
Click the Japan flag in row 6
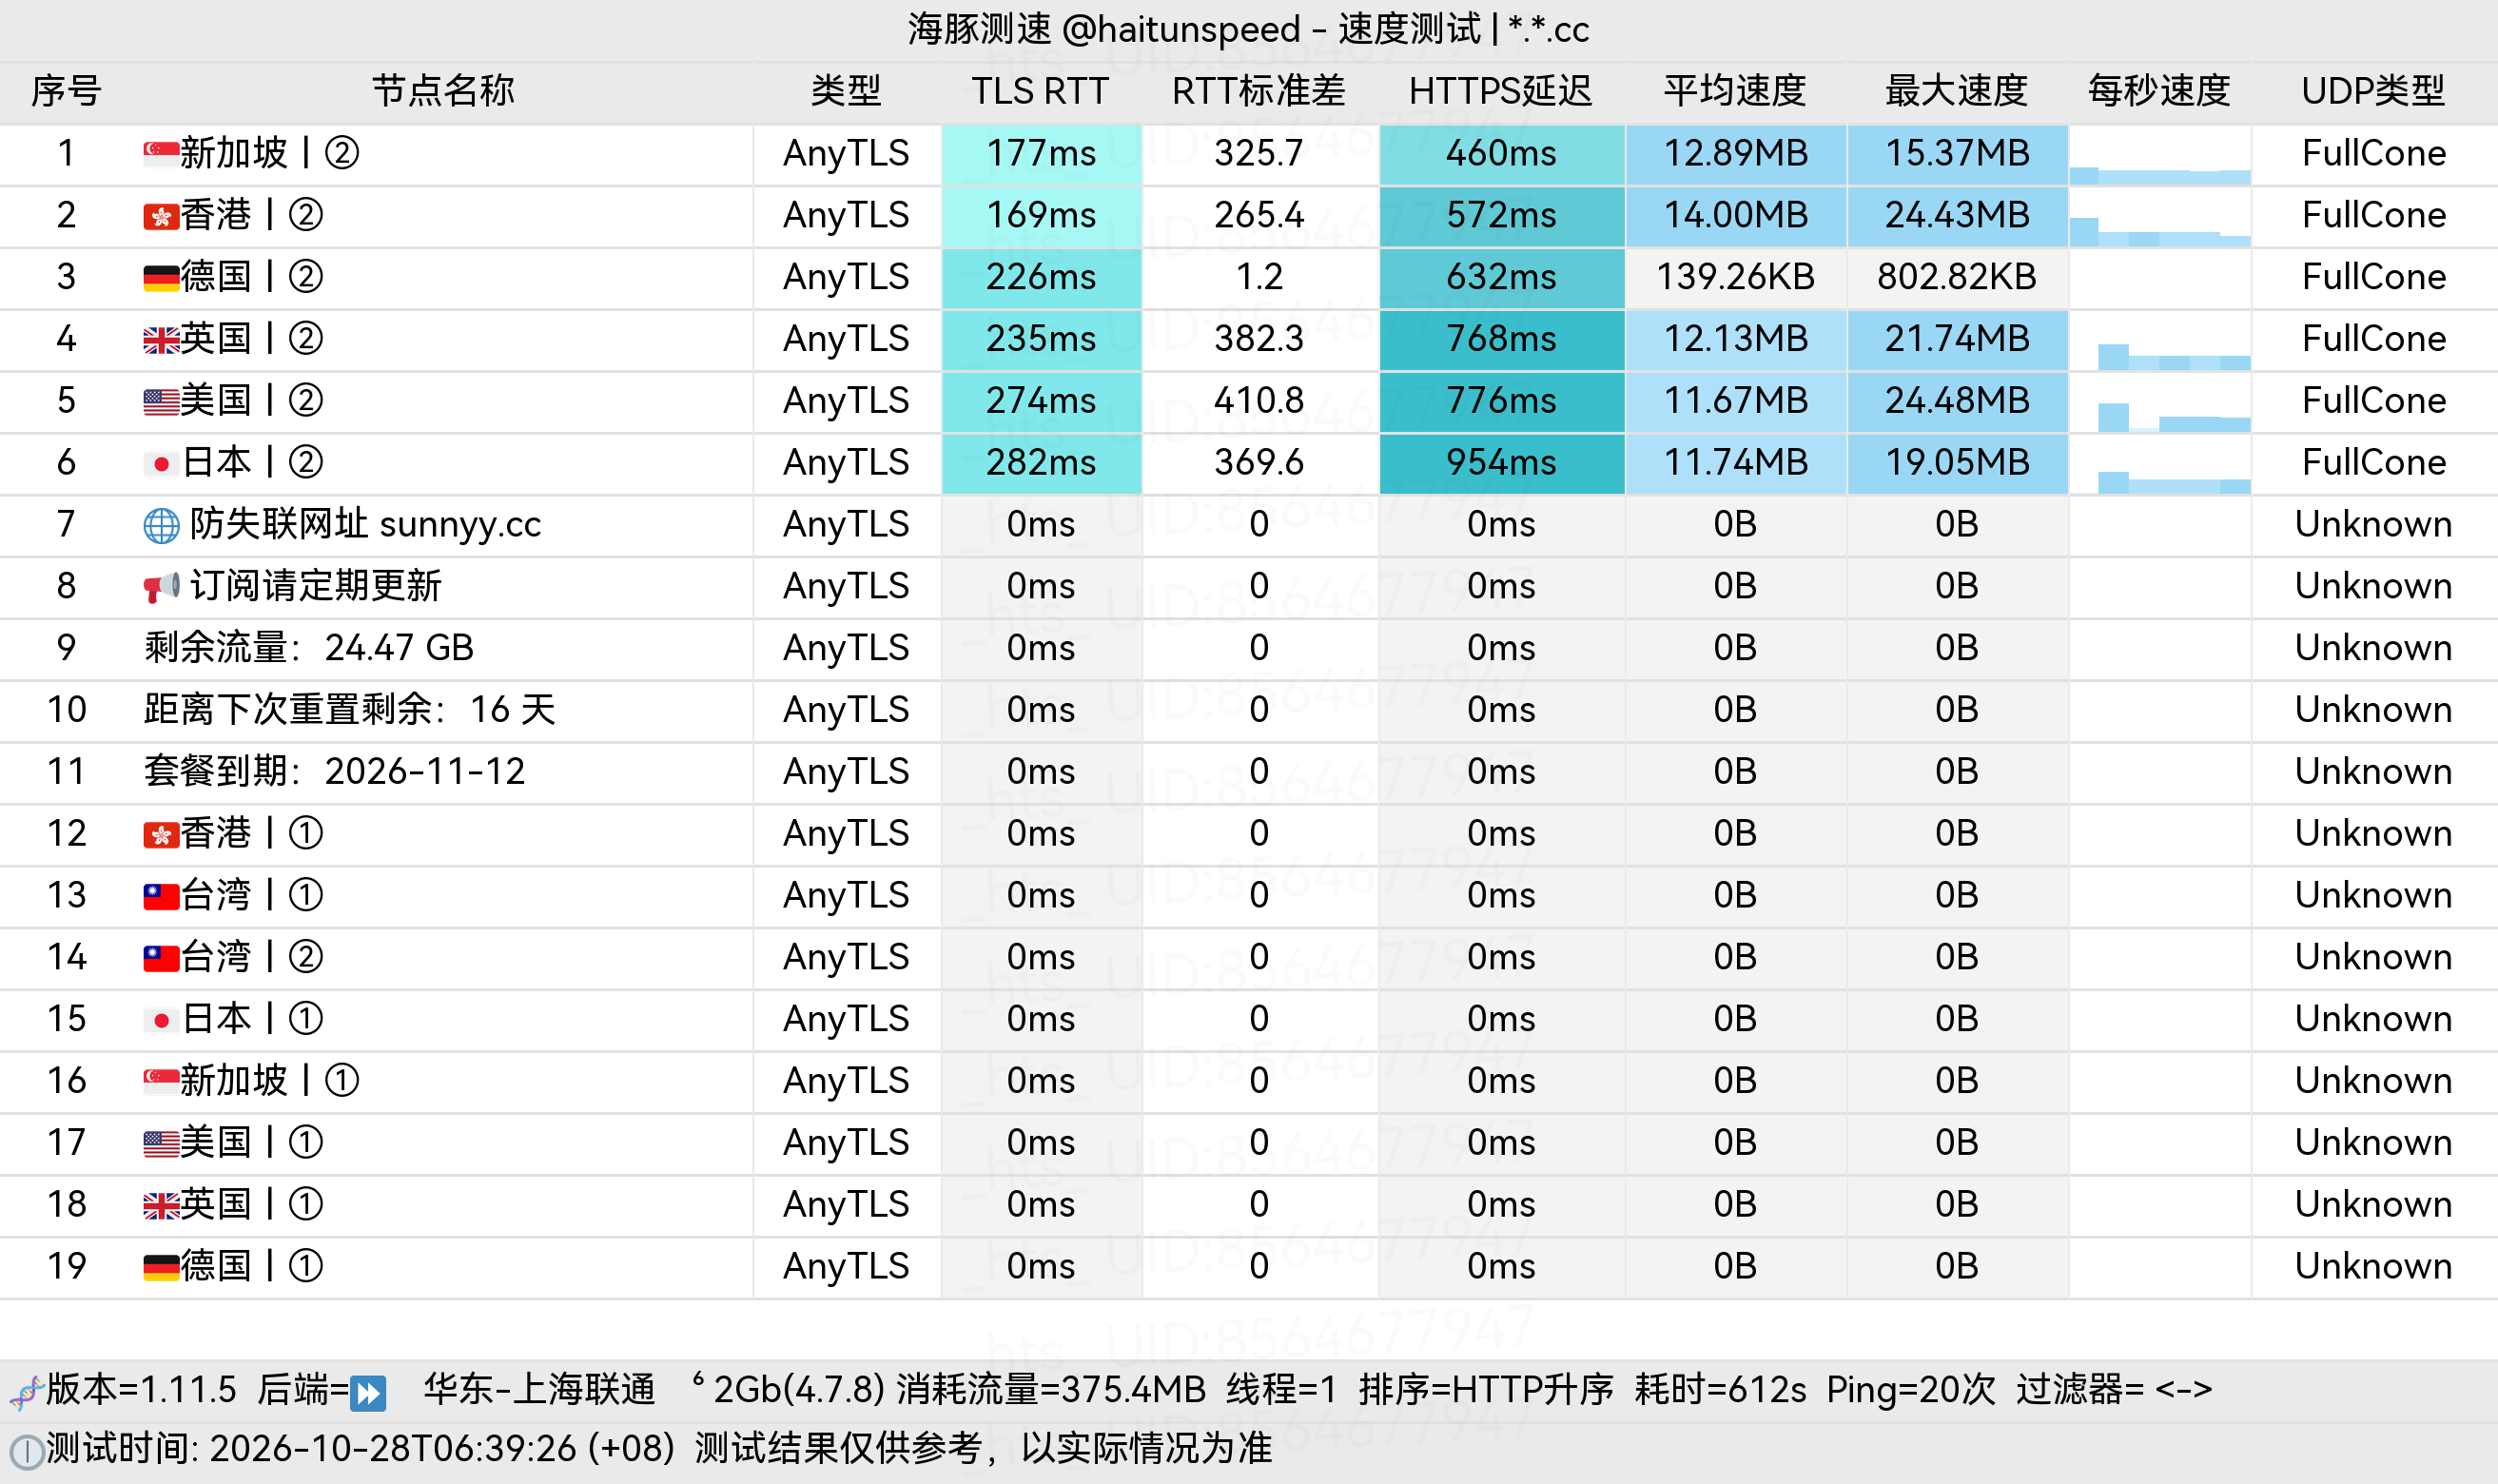(161, 463)
